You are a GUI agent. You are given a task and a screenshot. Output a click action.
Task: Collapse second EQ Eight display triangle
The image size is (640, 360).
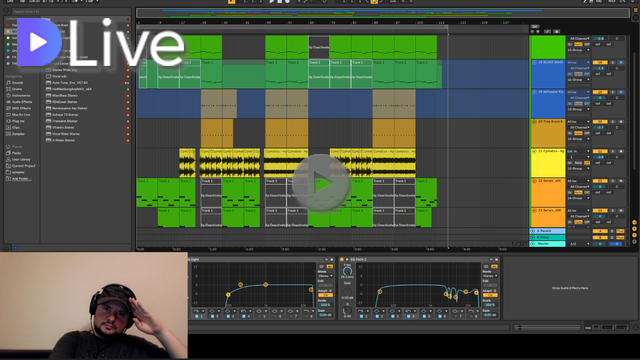347,260
